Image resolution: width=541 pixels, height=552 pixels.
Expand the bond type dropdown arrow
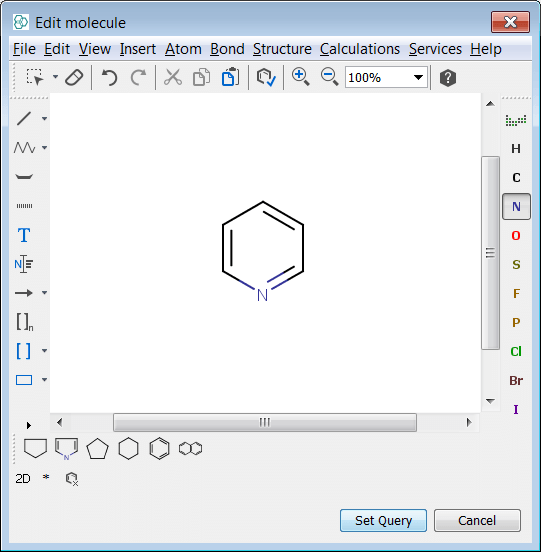pos(44,119)
